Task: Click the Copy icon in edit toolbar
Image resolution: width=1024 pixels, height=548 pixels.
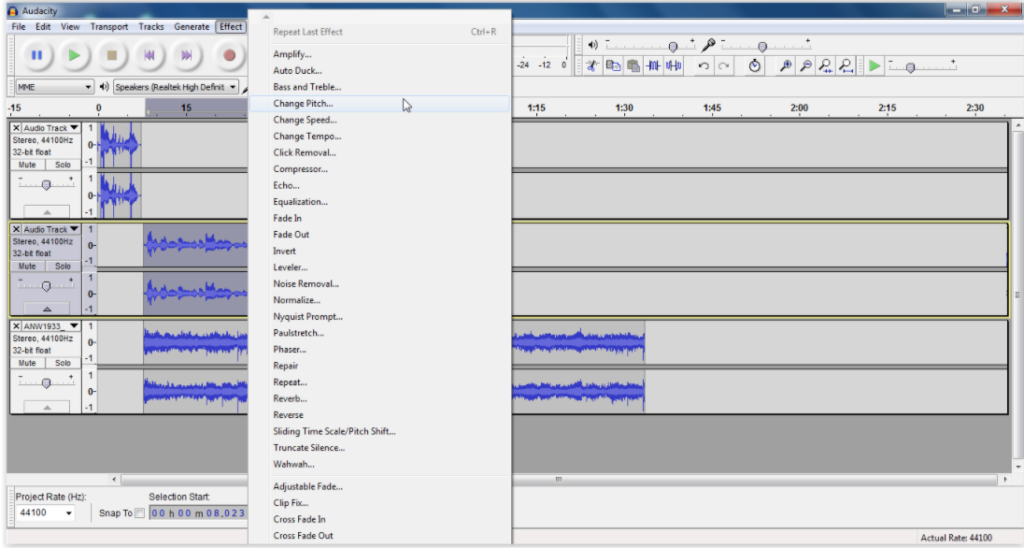Action: tap(613, 65)
